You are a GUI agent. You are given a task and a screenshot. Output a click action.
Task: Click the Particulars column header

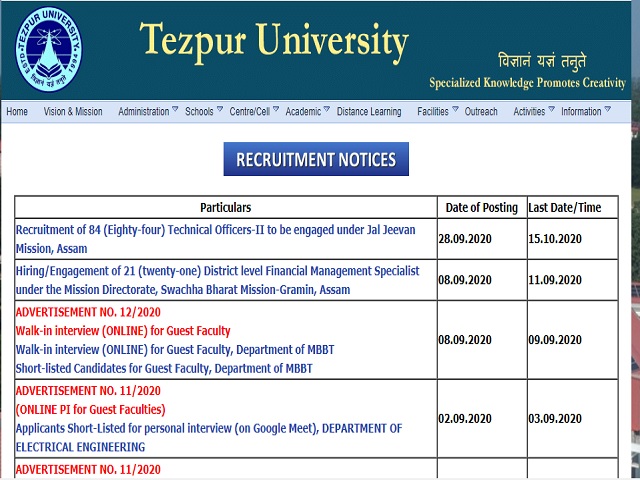tap(225, 208)
